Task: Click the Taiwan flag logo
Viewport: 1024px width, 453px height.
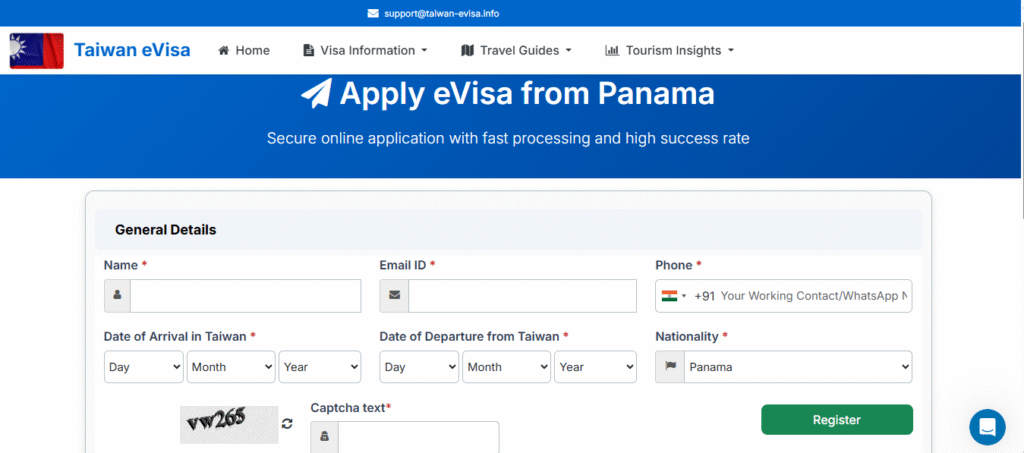Action: 36,51
